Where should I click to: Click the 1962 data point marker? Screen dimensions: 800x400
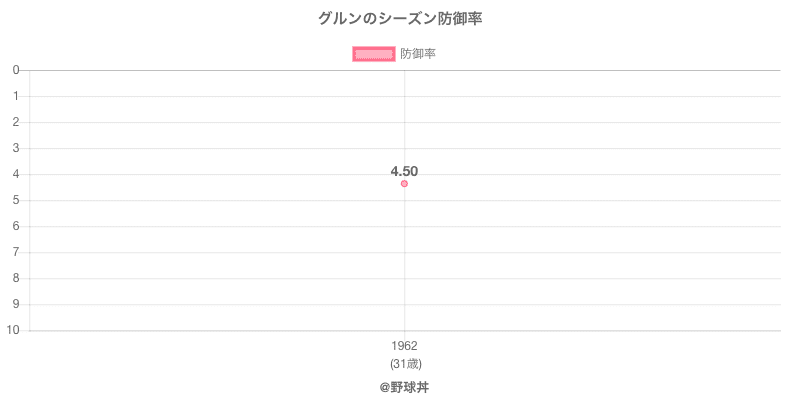coord(404,183)
